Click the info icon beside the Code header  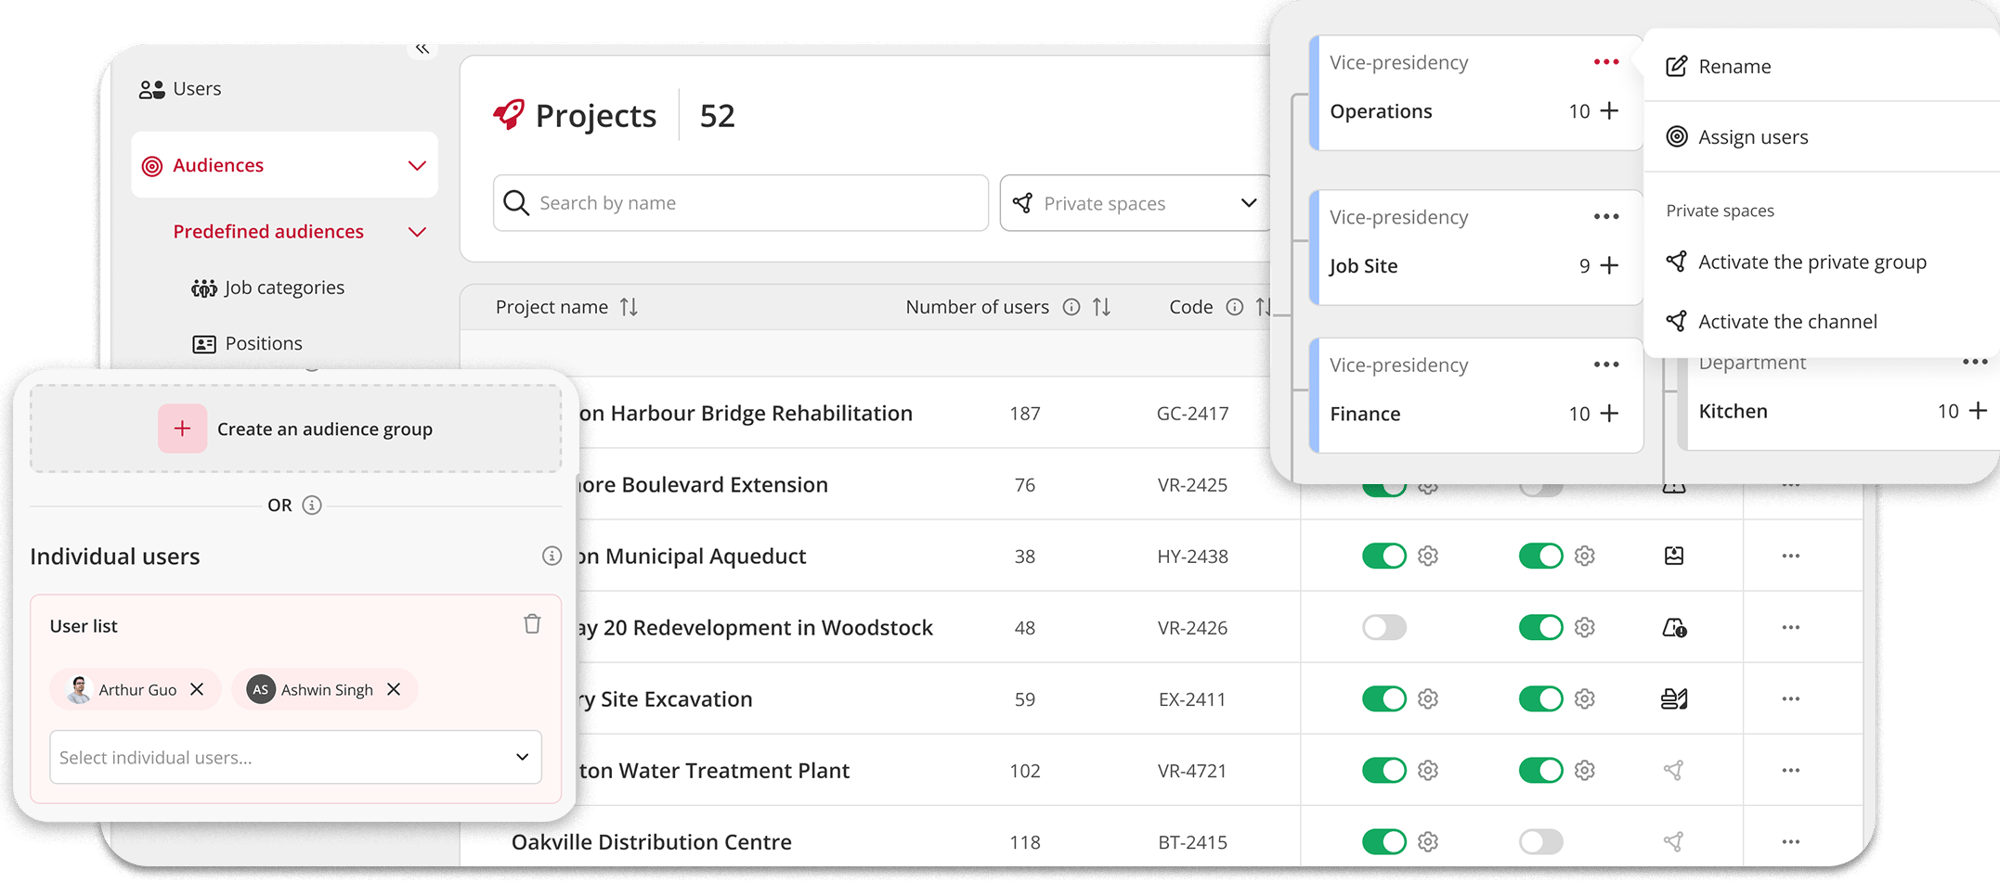pyautogui.click(x=1235, y=307)
